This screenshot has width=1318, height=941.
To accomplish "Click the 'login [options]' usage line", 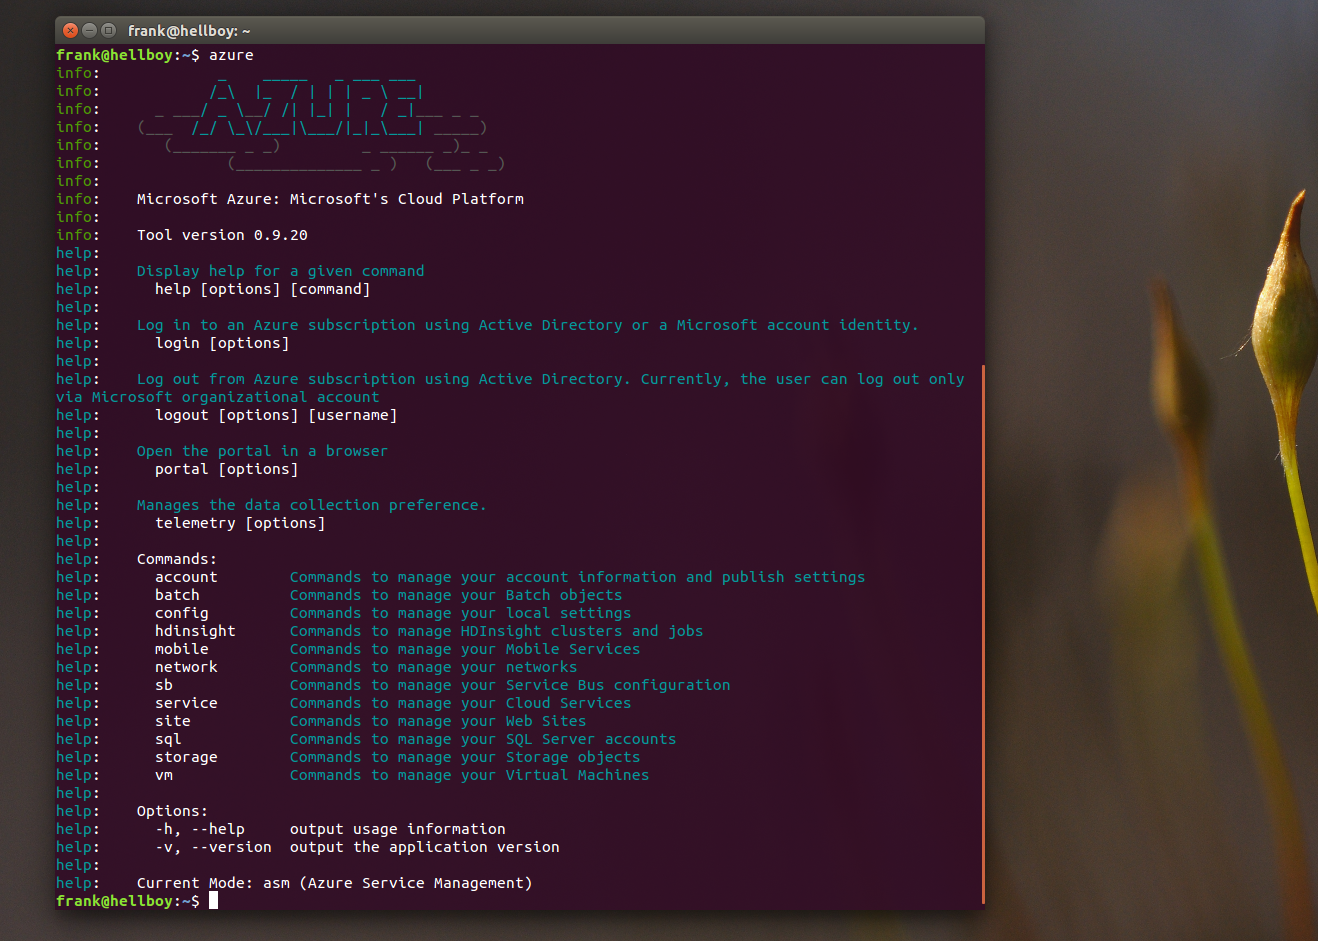I will [222, 343].
